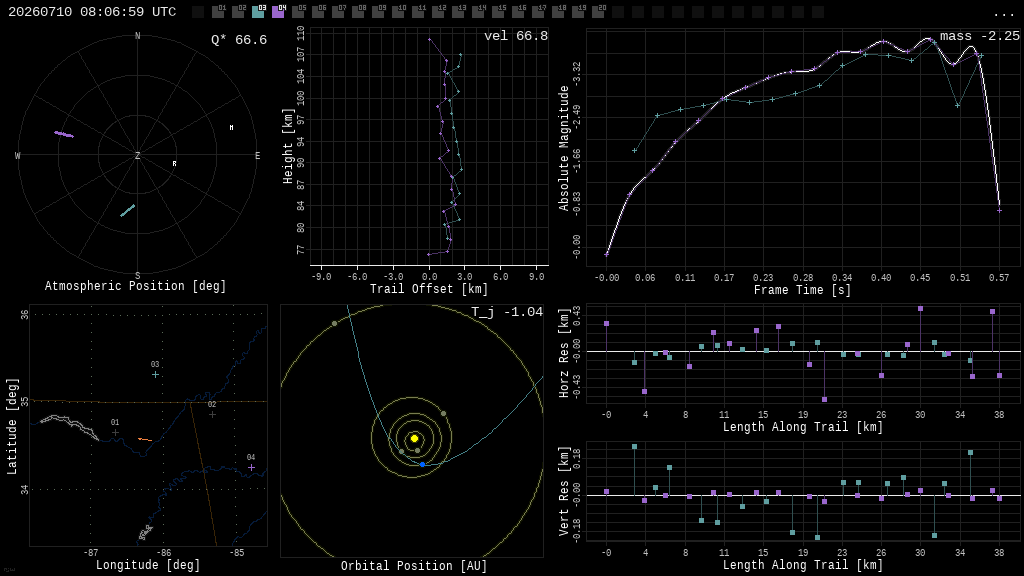Toggle station 16 square in top bar

(x=518, y=12)
